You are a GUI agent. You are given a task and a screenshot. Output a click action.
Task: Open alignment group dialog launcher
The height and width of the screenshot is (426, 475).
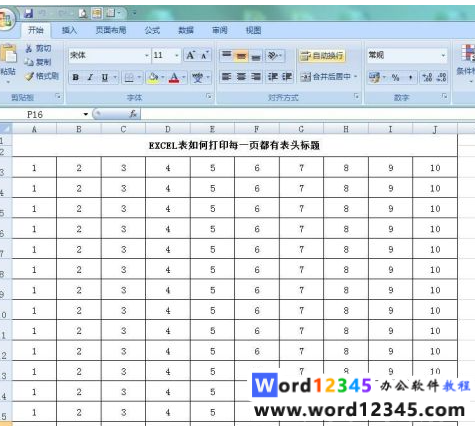tap(356, 97)
